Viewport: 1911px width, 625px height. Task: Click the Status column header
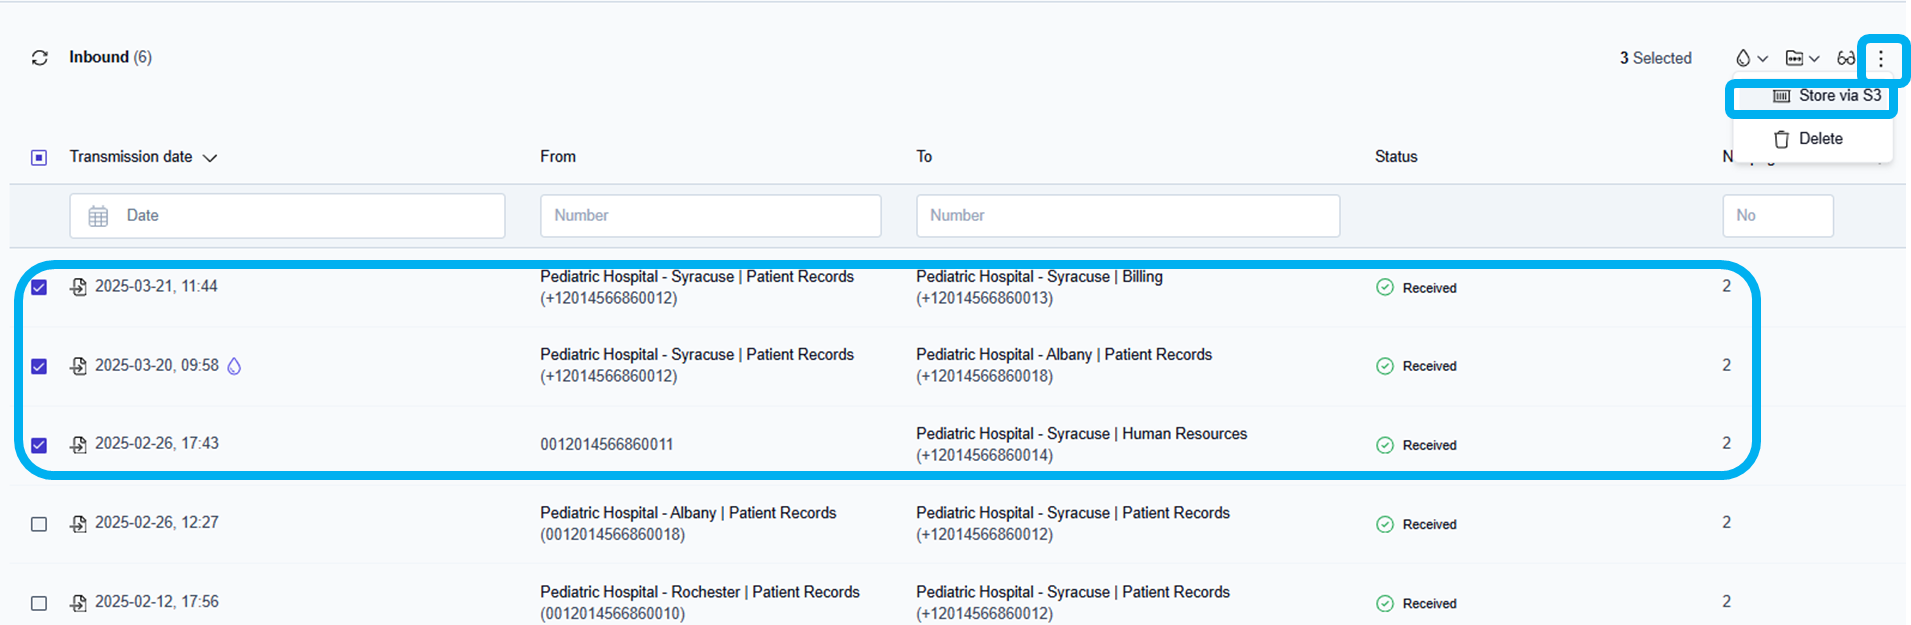[1395, 157]
